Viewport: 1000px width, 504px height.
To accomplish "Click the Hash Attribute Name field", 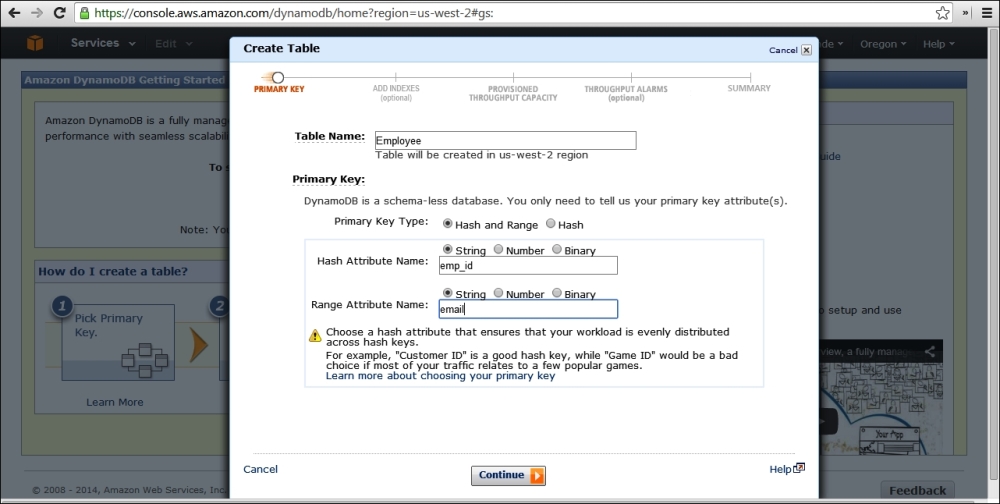I will pos(528,265).
